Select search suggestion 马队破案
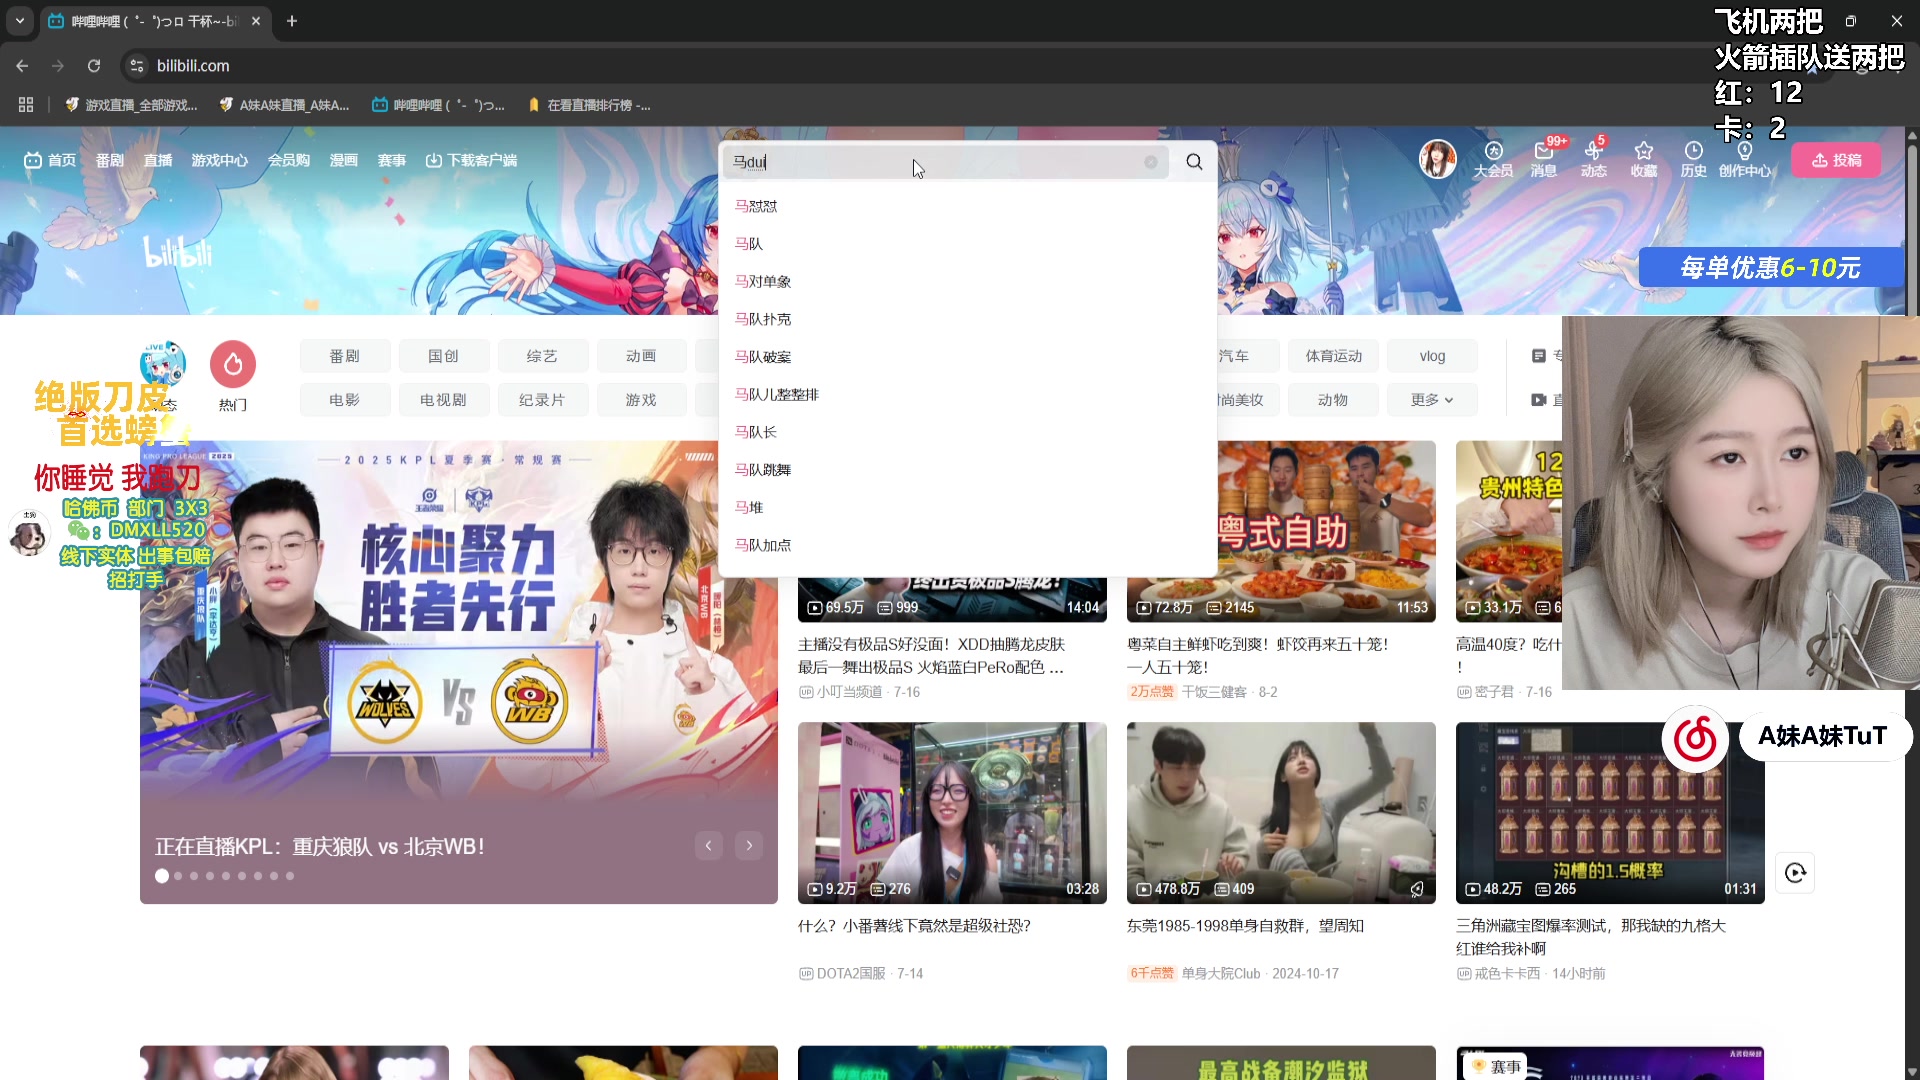 click(968, 357)
